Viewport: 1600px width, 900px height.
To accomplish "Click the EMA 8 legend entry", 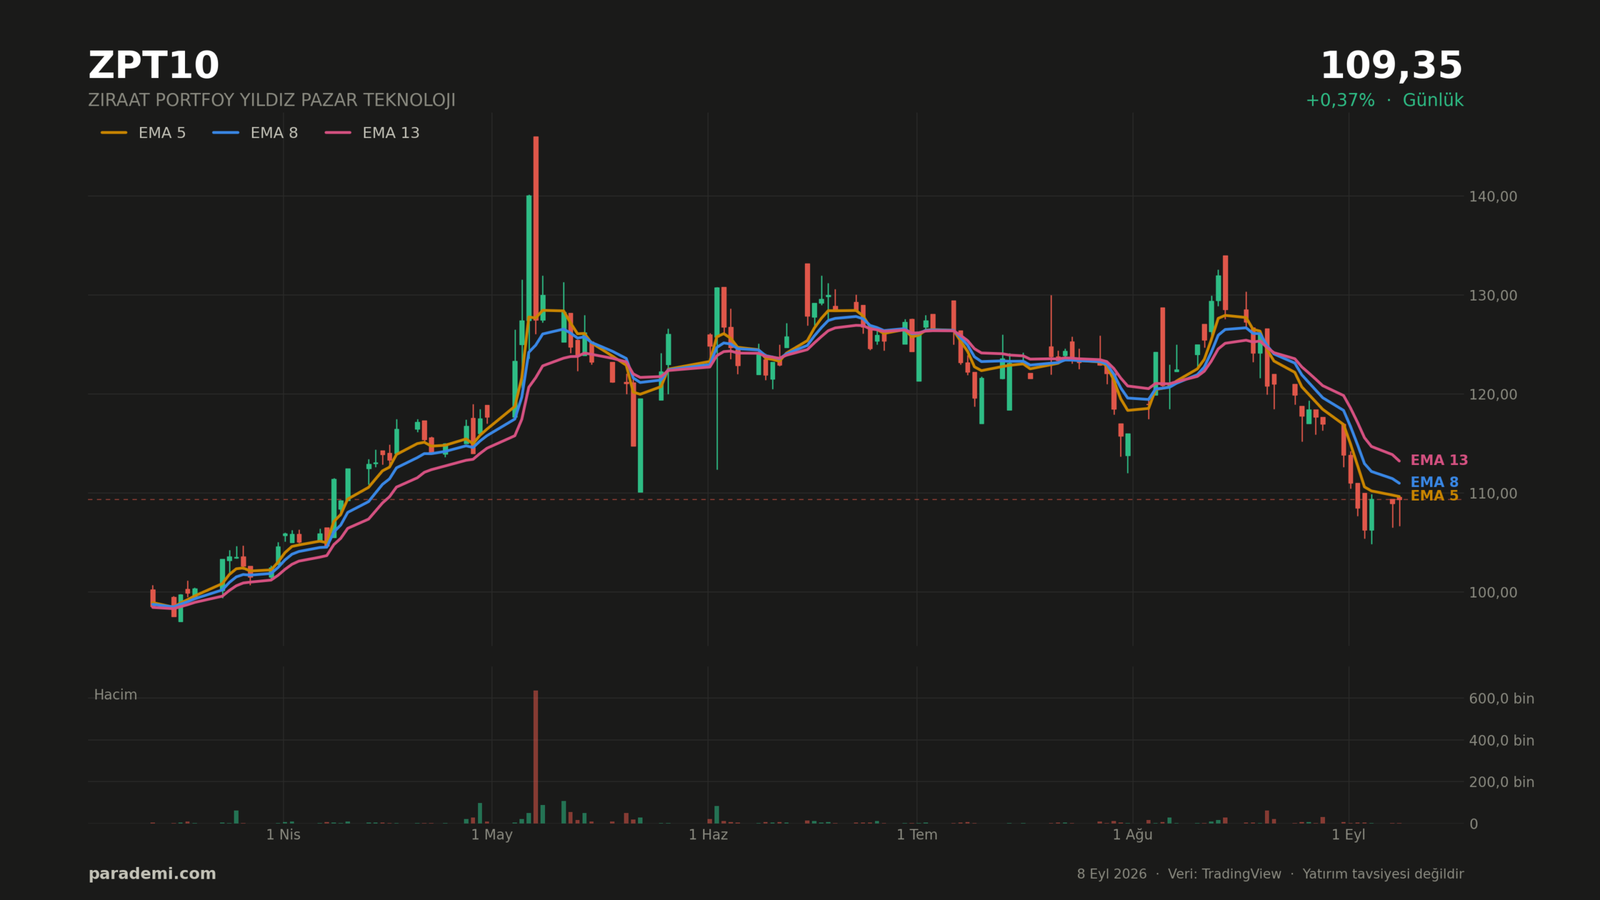I will click(x=255, y=133).
